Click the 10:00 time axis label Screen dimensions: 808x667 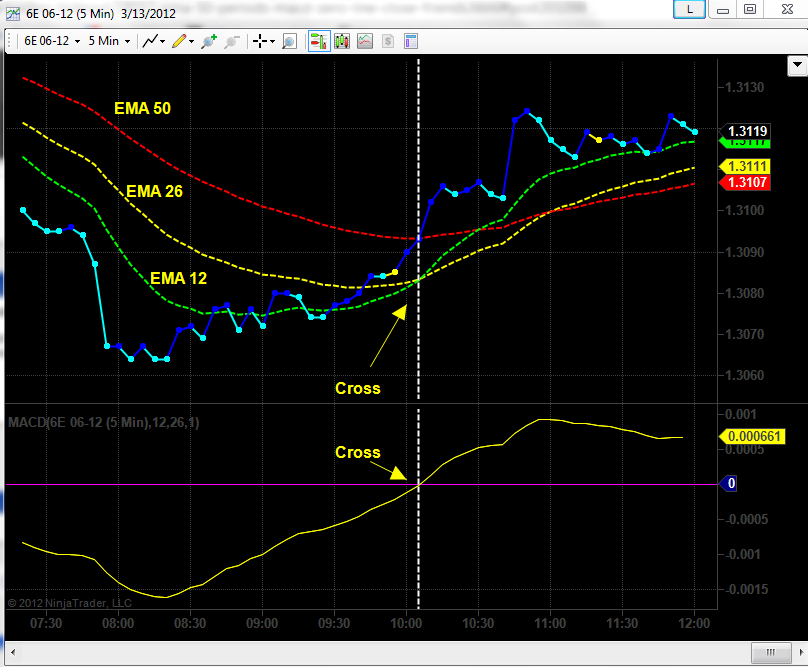tap(406, 623)
